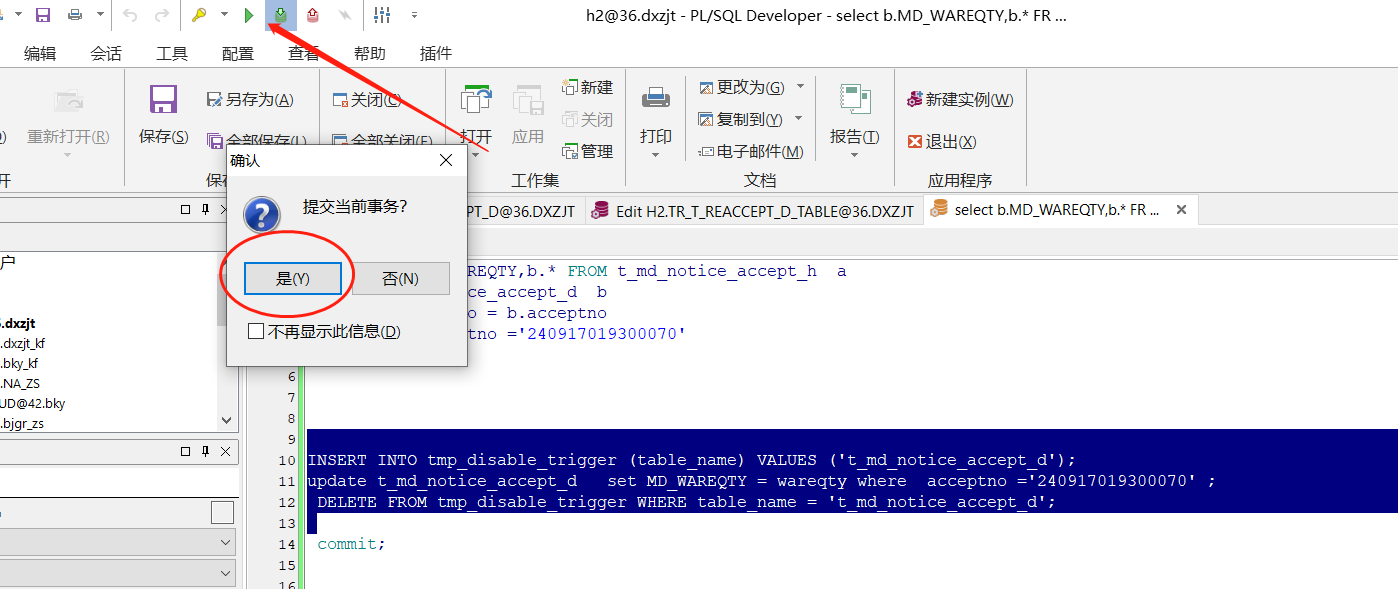
Task: Click 否(N) in the confirm dialog
Action: (x=401, y=279)
